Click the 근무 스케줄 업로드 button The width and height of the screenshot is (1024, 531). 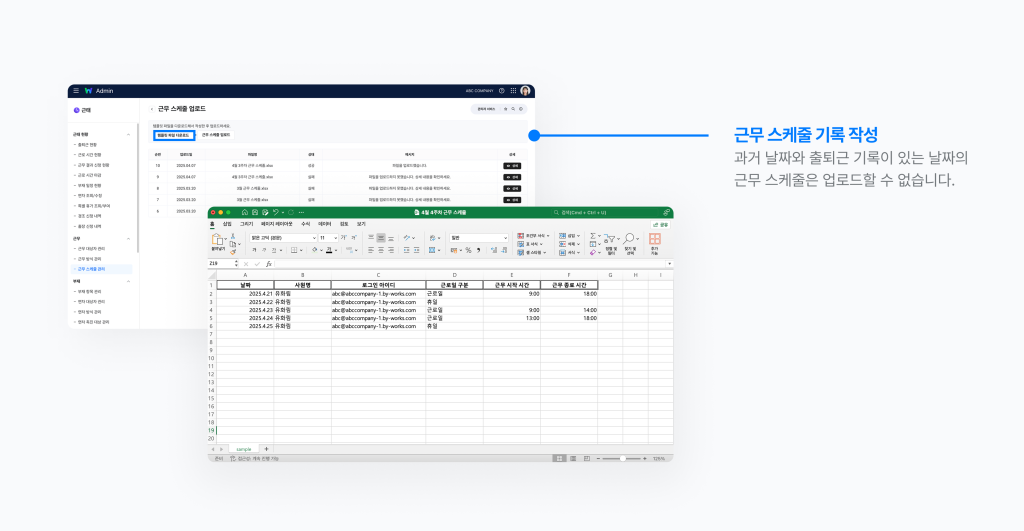point(216,135)
